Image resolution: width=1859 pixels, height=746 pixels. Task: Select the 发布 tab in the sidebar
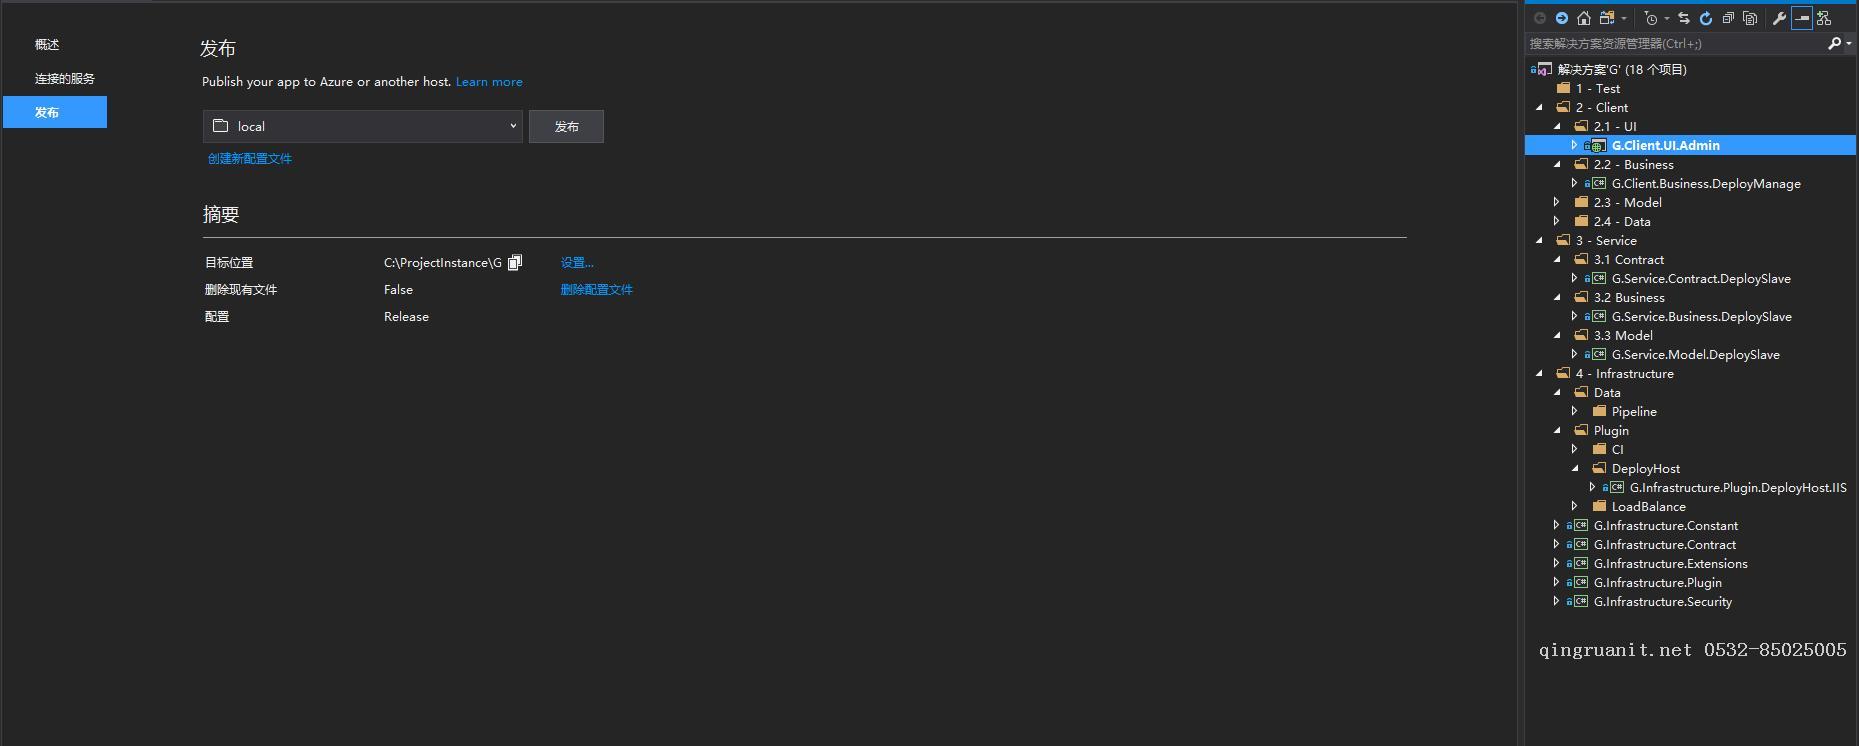coord(55,112)
